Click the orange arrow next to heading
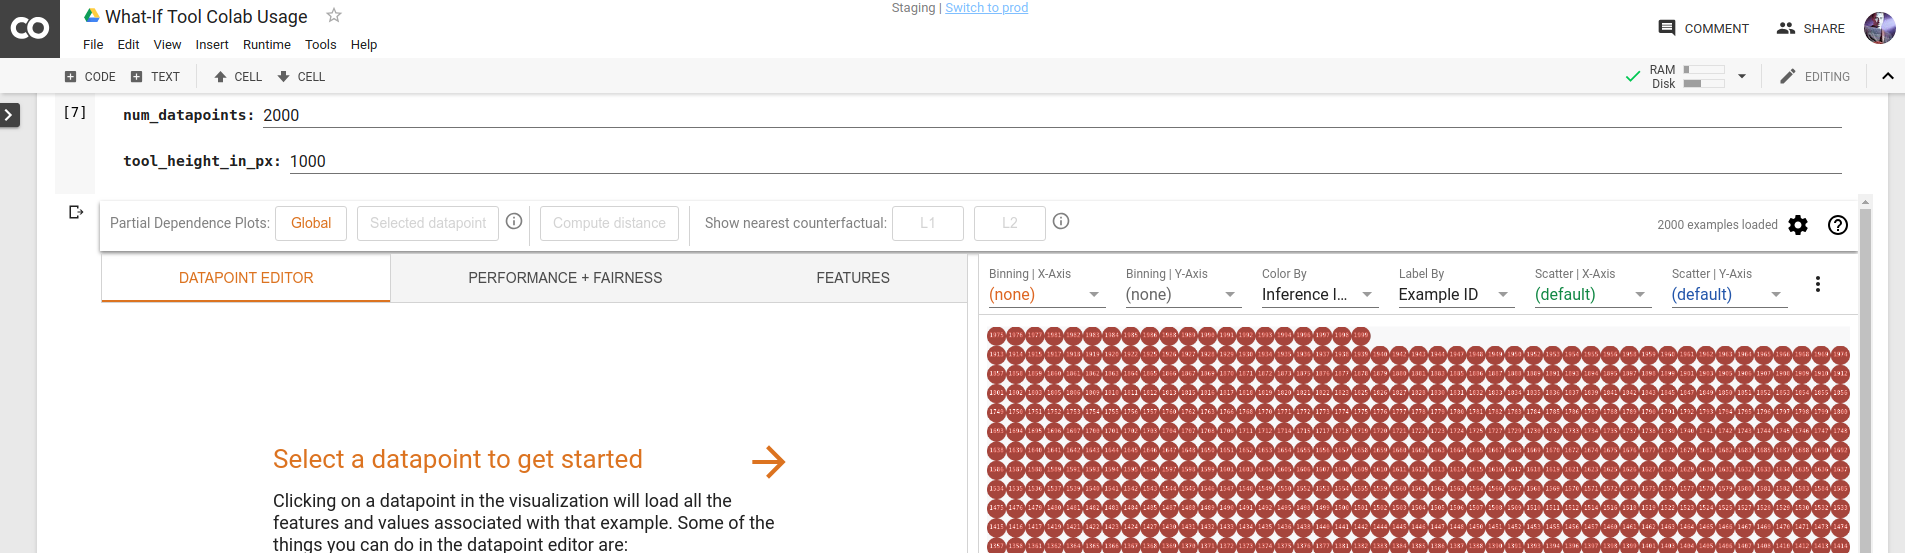 [x=768, y=461]
